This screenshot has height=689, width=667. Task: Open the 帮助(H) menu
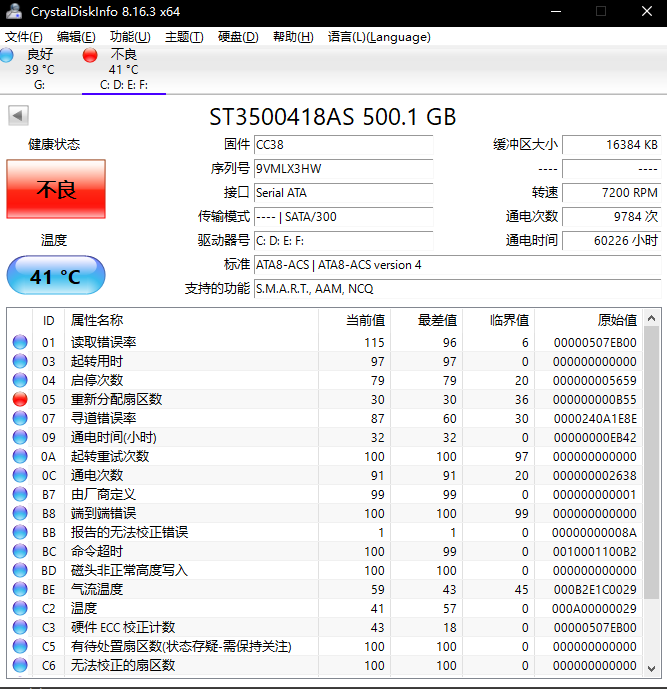click(x=293, y=37)
